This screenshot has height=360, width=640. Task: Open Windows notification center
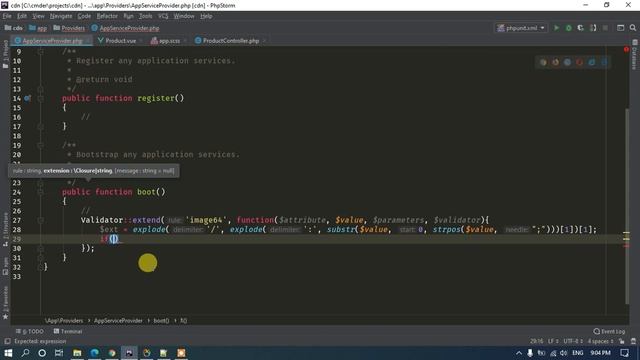point(624,353)
